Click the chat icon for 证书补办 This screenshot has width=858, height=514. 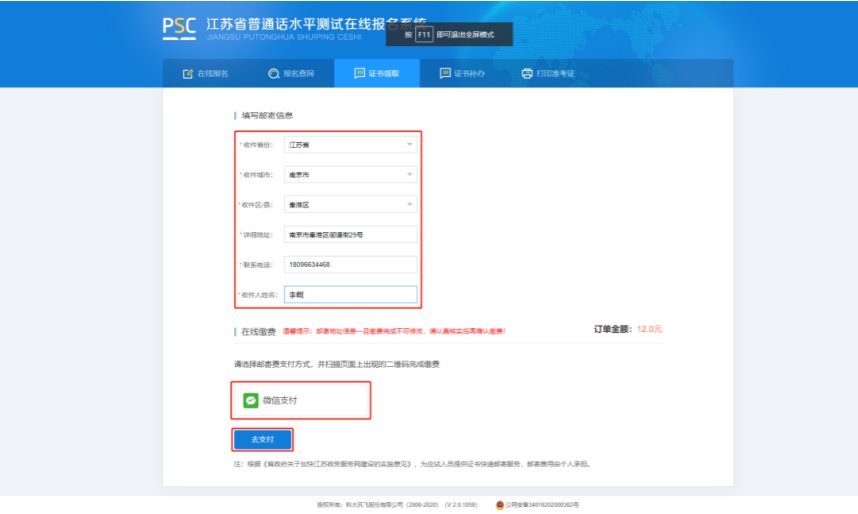pos(445,73)
